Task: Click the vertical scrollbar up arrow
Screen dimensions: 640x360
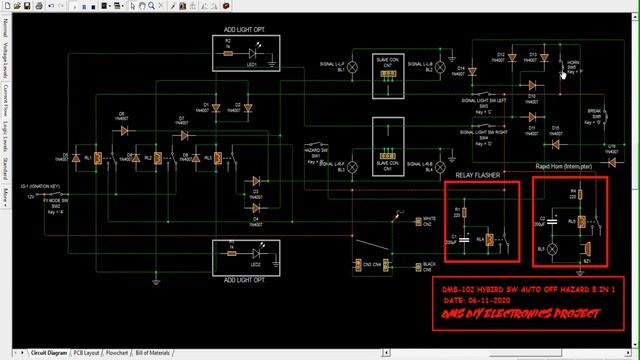Action: [x=636, y=17]
